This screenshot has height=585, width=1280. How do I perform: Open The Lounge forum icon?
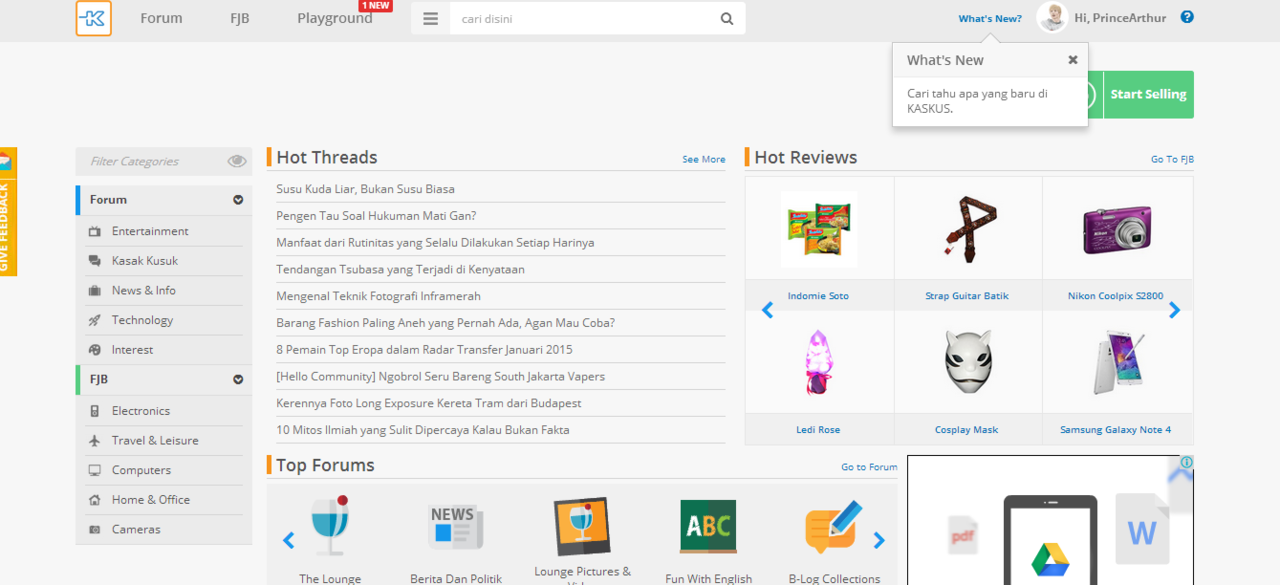point(330,526)
